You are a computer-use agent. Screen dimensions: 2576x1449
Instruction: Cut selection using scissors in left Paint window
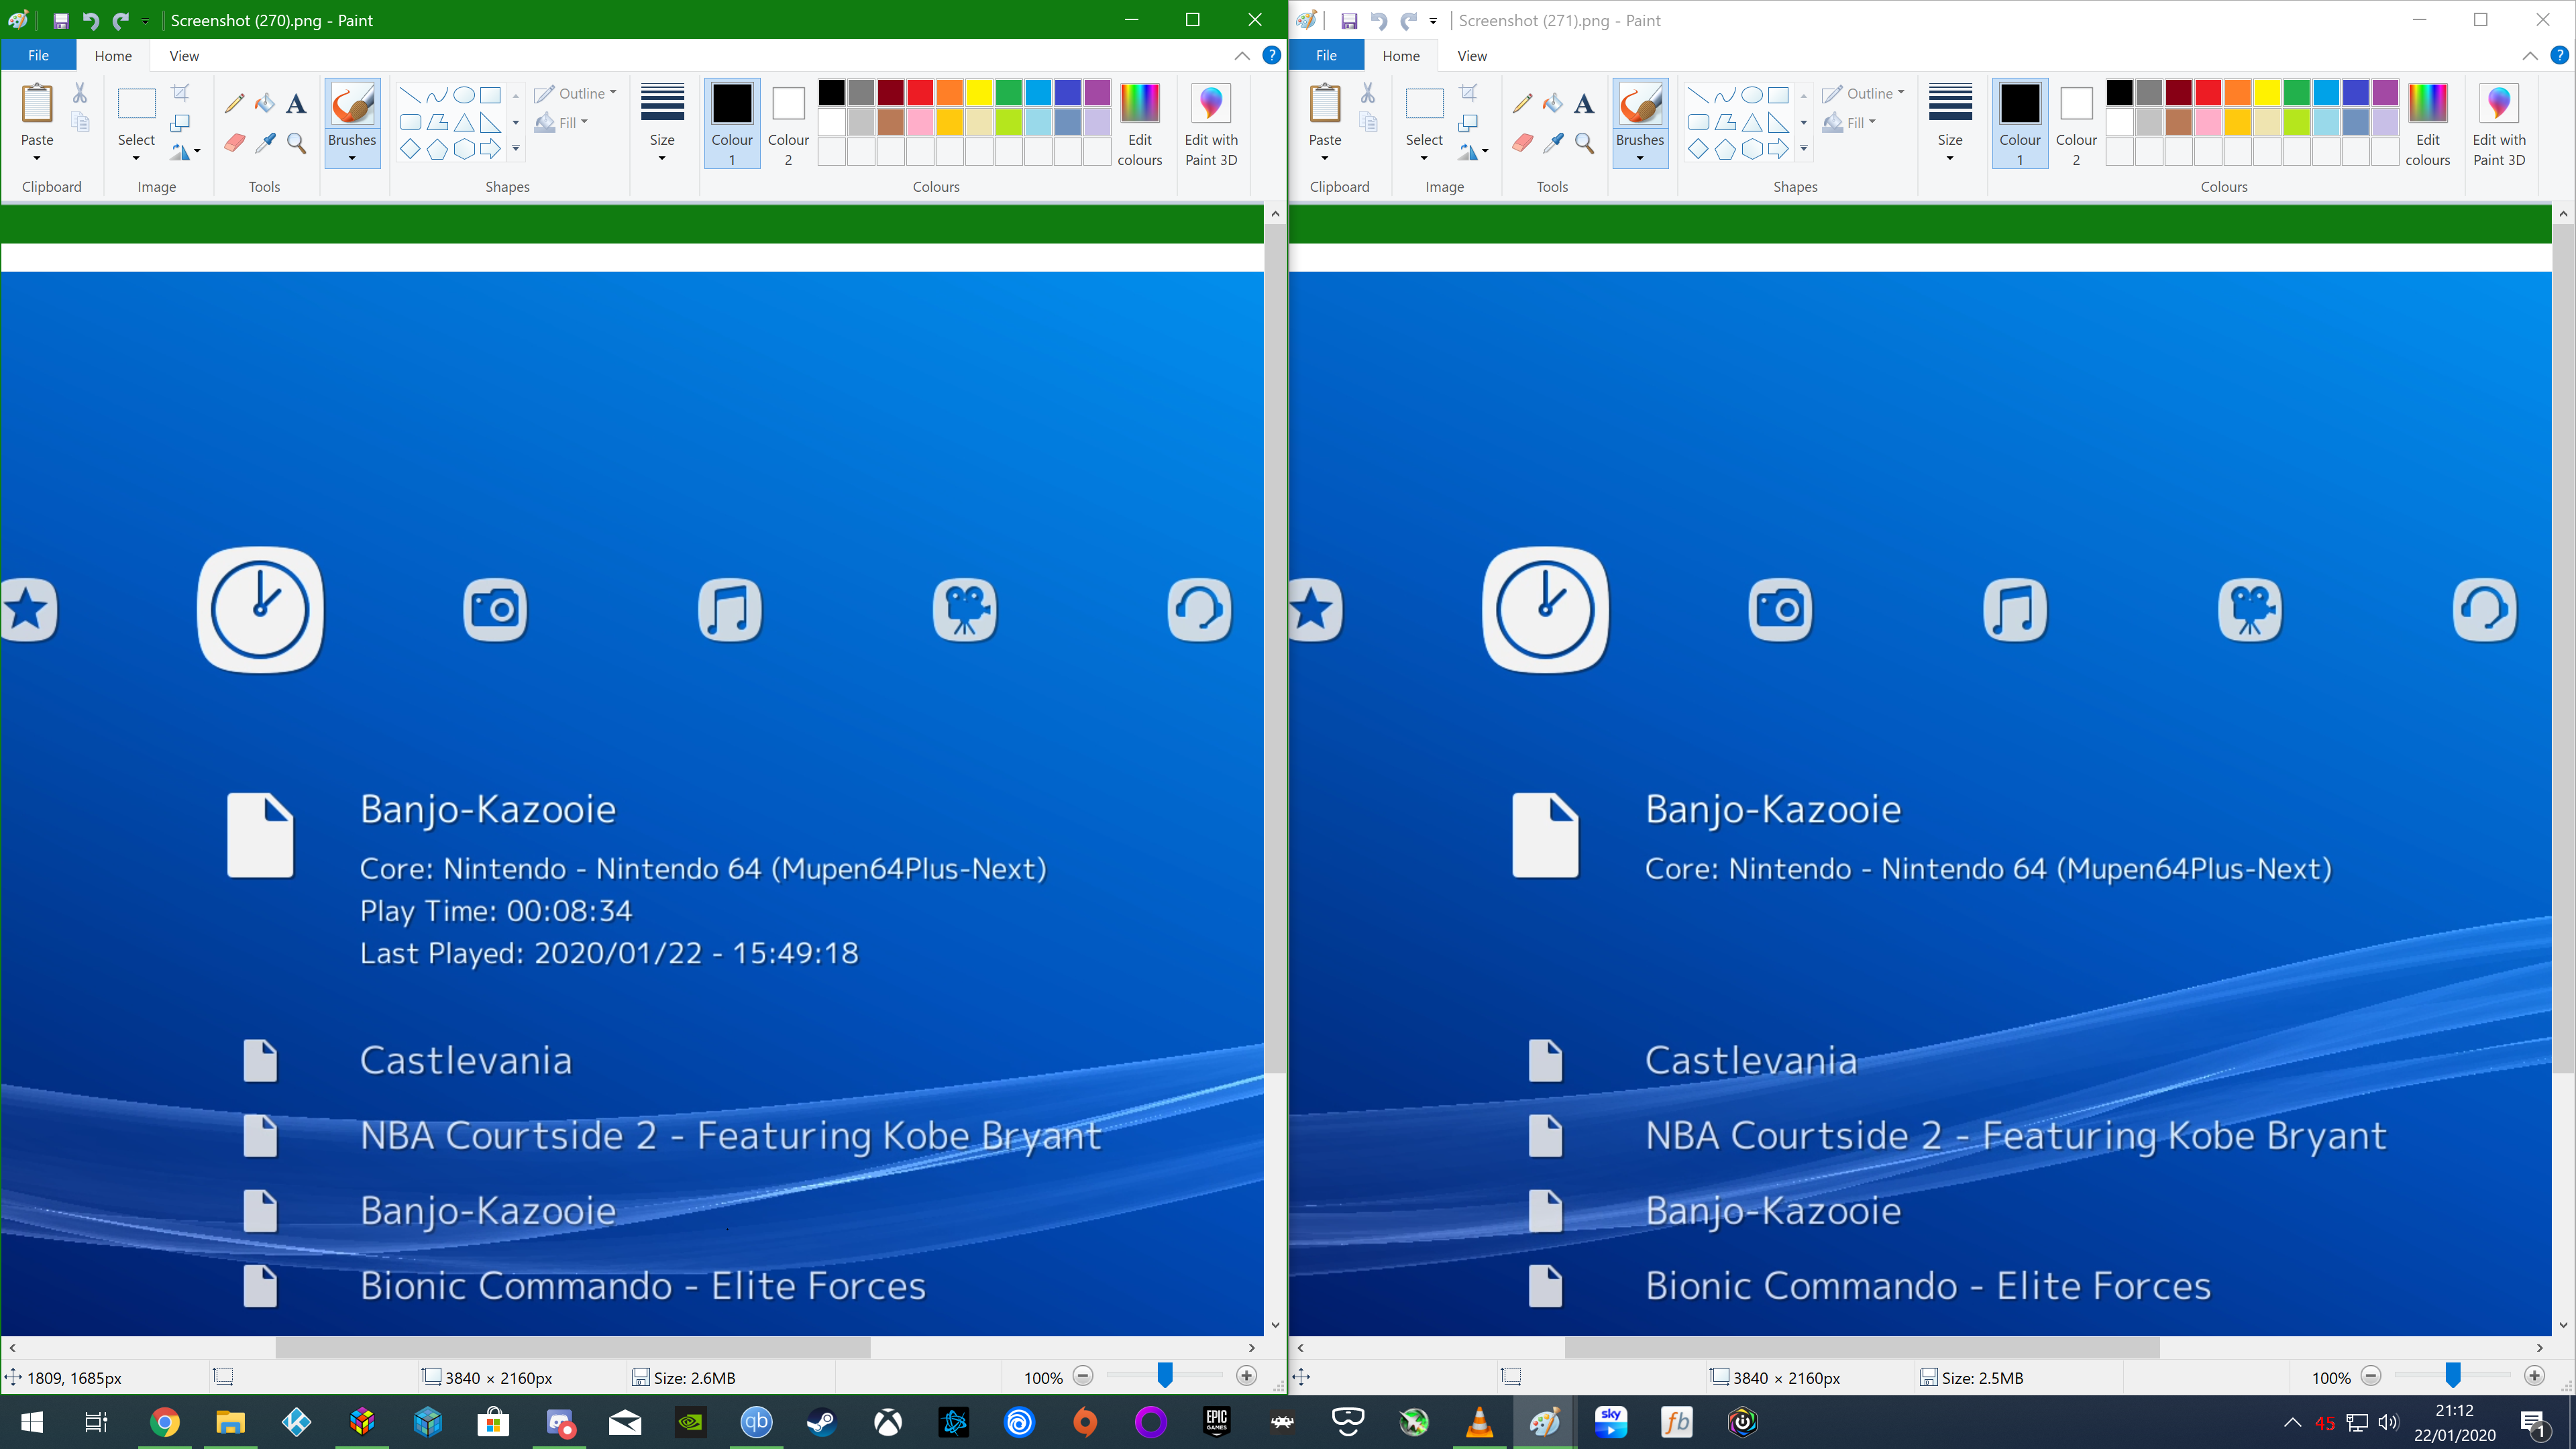[x=80, y=93]
